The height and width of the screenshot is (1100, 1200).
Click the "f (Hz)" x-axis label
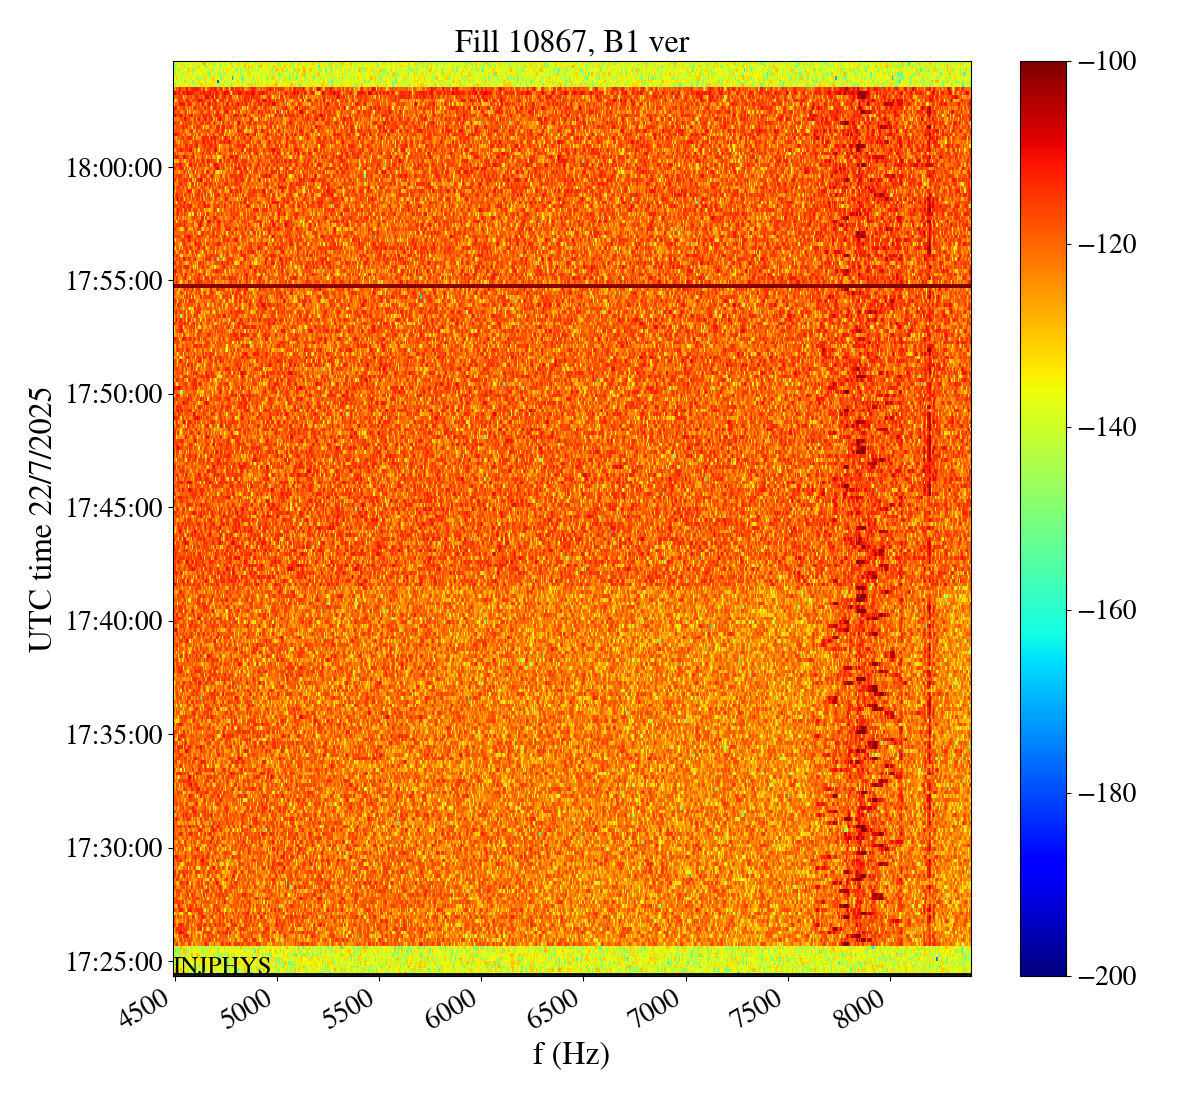[571, 1054]
